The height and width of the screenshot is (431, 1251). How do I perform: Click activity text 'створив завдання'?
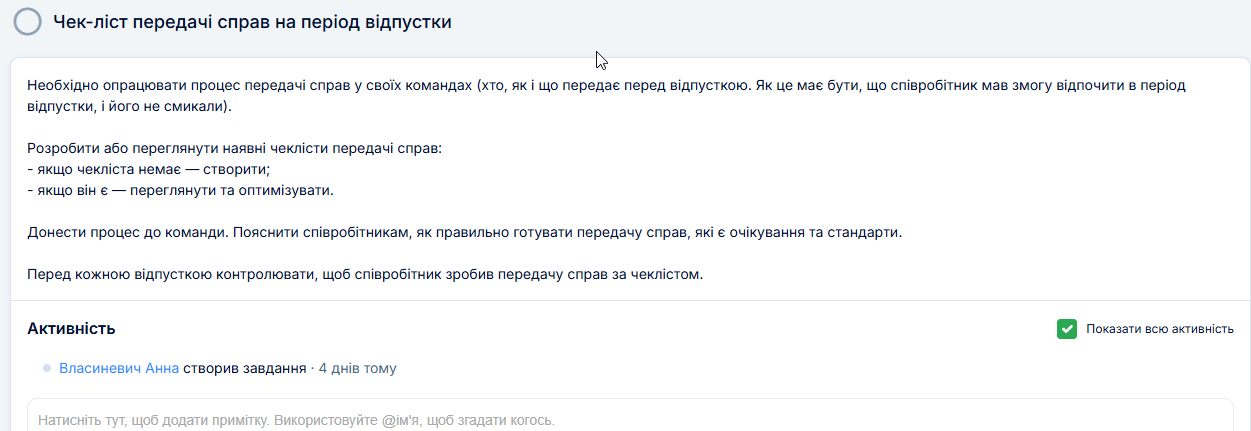245,368
